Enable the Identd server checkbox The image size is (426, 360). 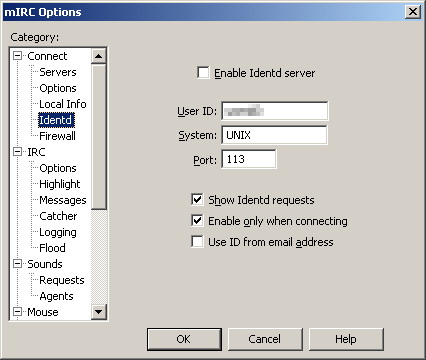click(203, 73)
